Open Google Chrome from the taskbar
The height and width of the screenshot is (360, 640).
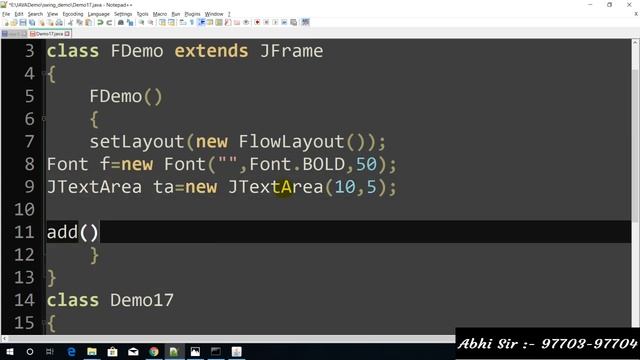tap(153, 351)
